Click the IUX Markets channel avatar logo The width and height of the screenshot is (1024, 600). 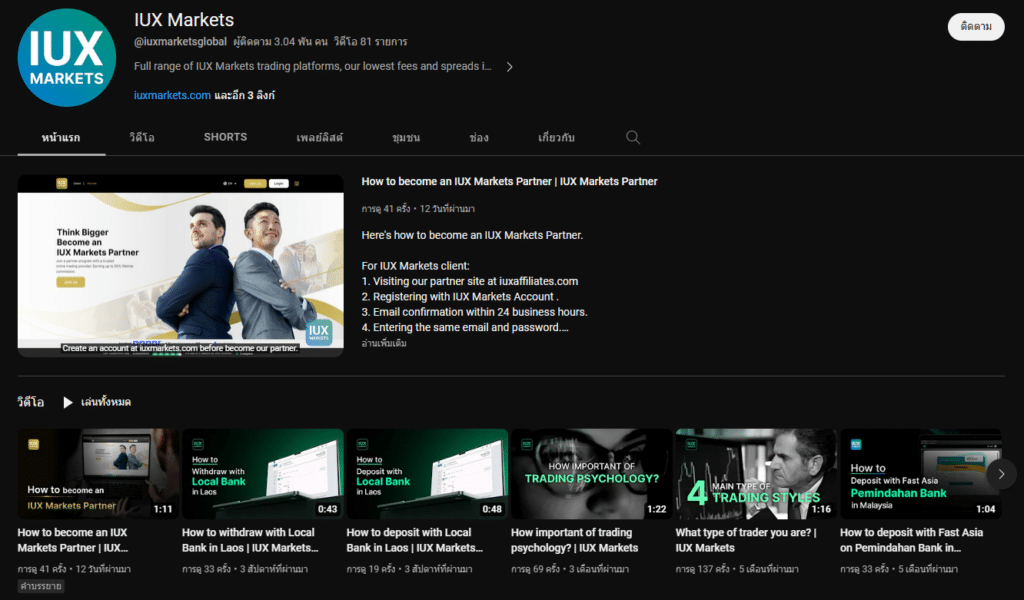[x=67, y=57]
